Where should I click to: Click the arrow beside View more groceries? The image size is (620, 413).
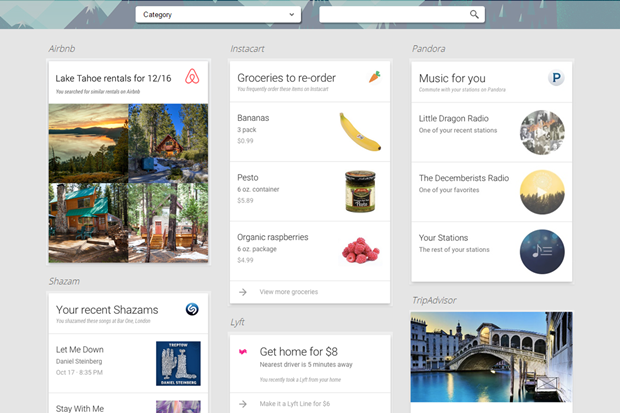(243, 292)
